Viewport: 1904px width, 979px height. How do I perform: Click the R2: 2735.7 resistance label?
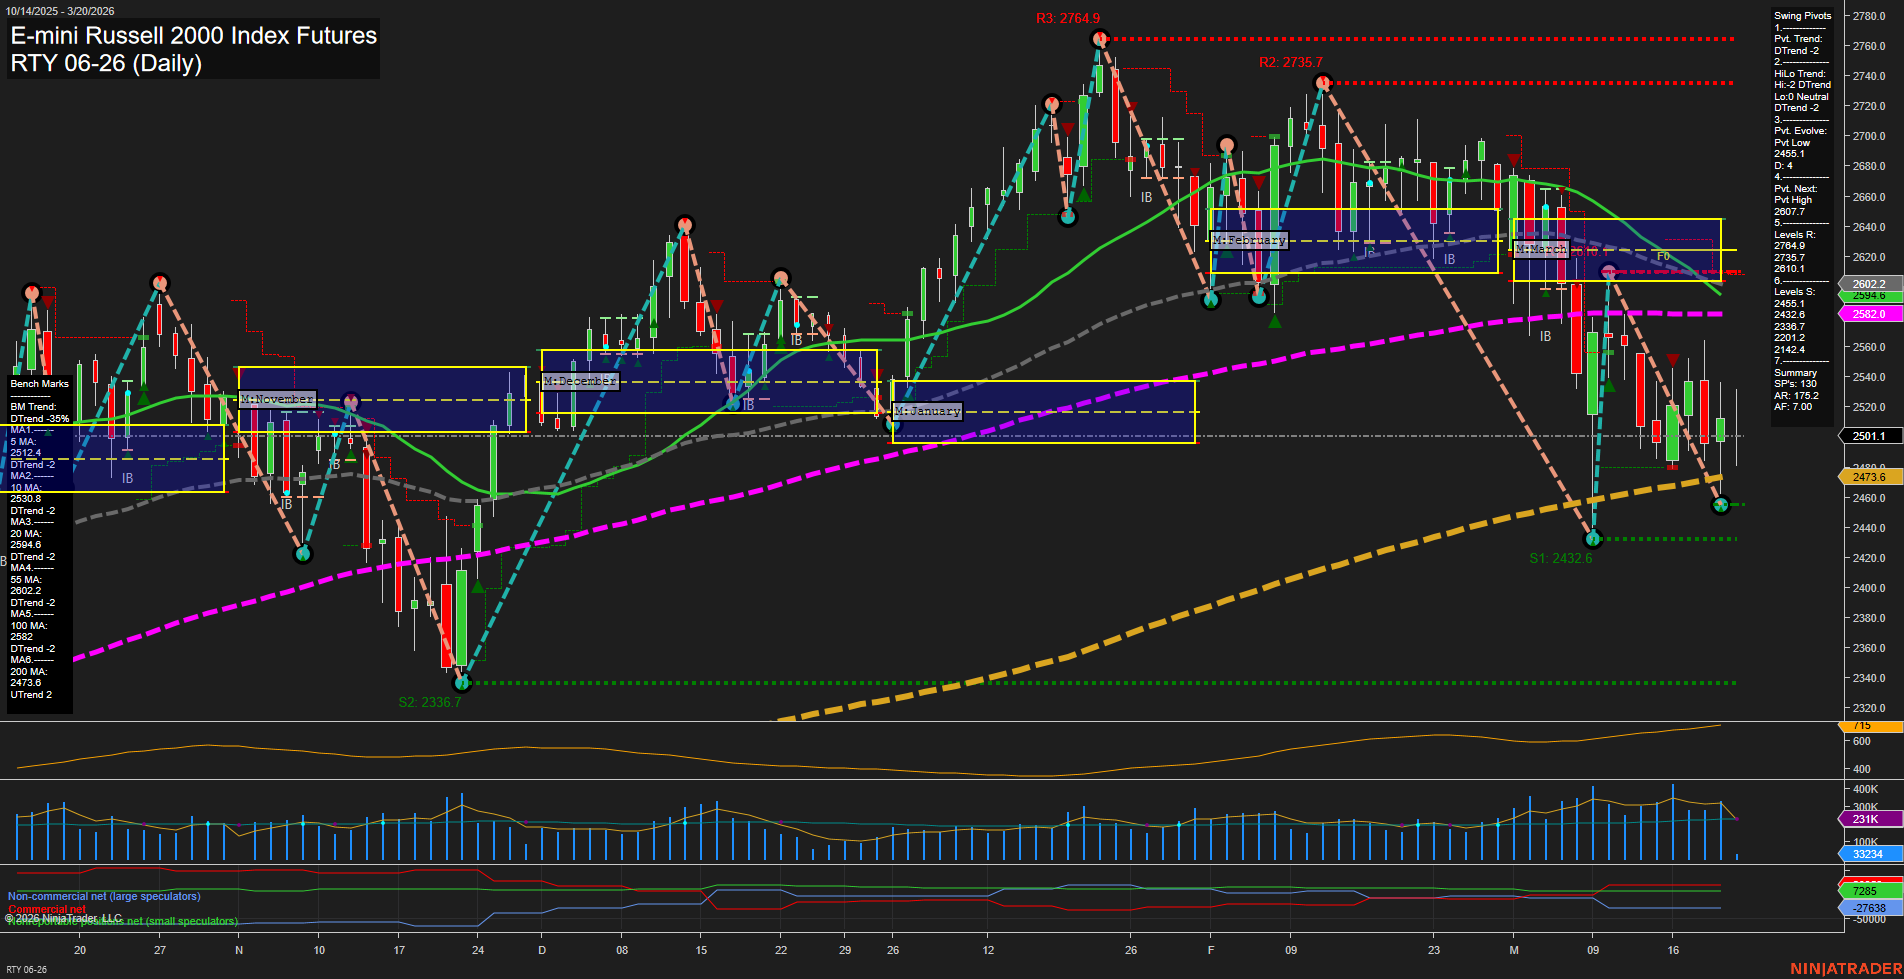1290,62
